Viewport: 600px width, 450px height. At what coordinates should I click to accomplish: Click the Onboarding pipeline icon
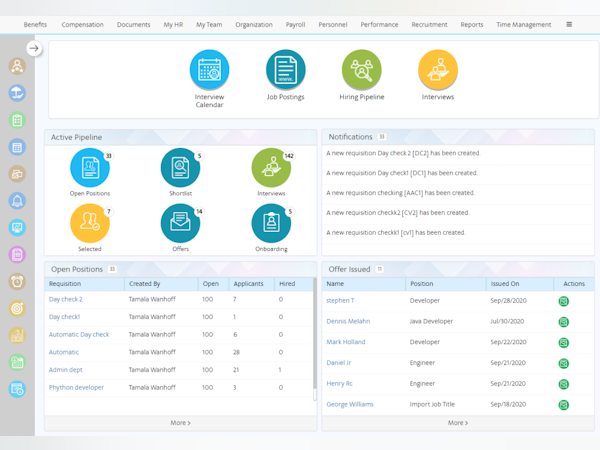(271, 223)
